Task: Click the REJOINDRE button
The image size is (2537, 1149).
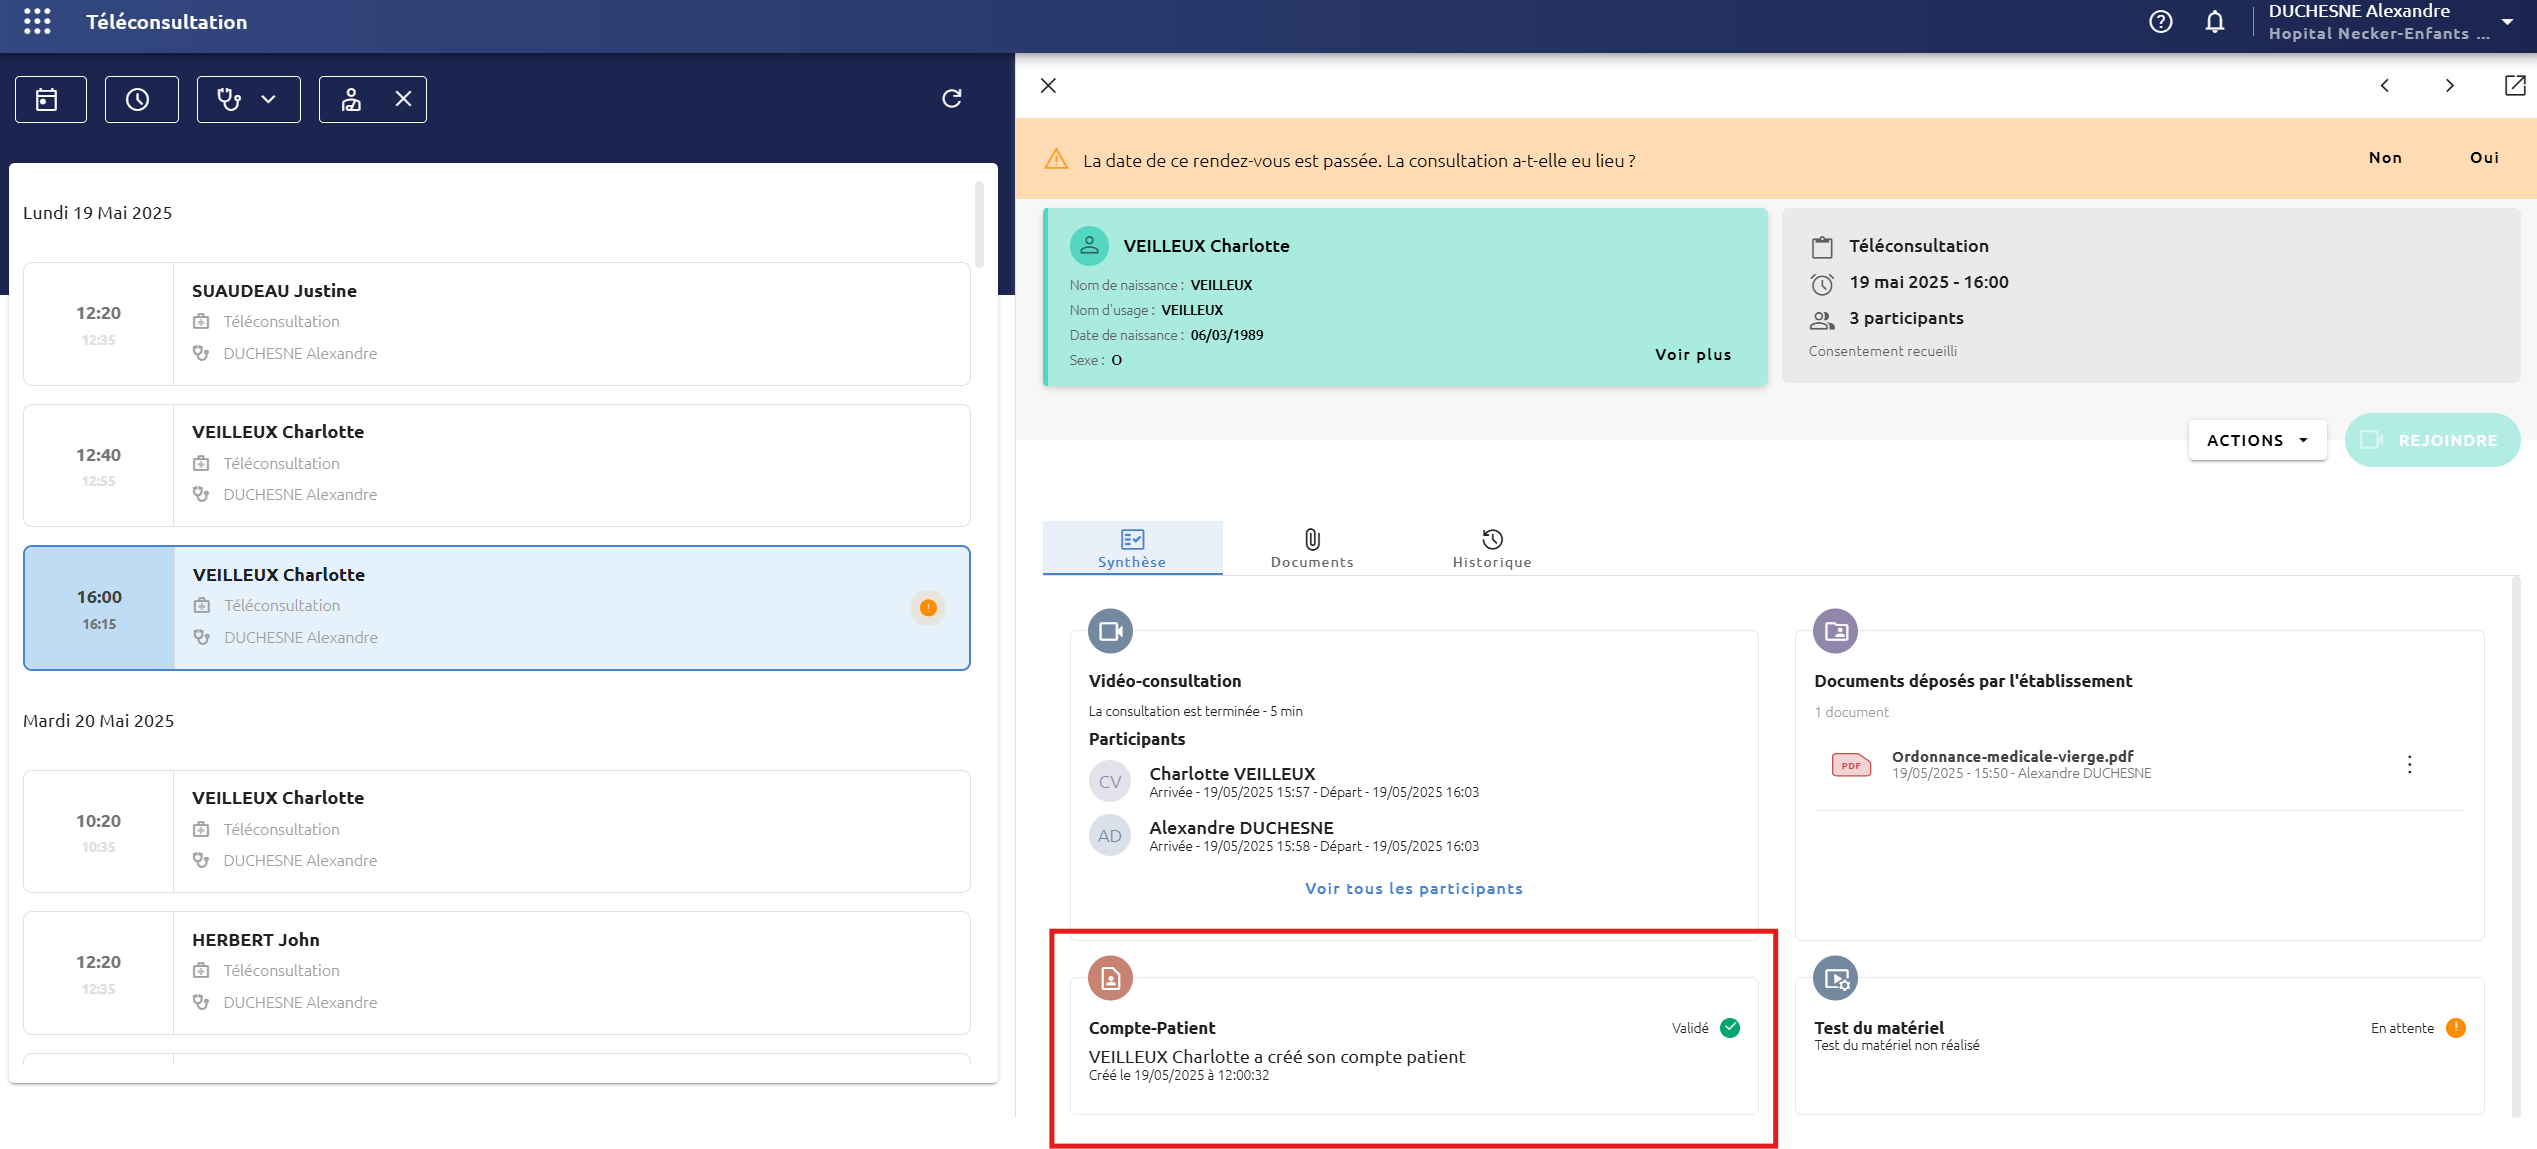Action: [x=2431, y=440]
